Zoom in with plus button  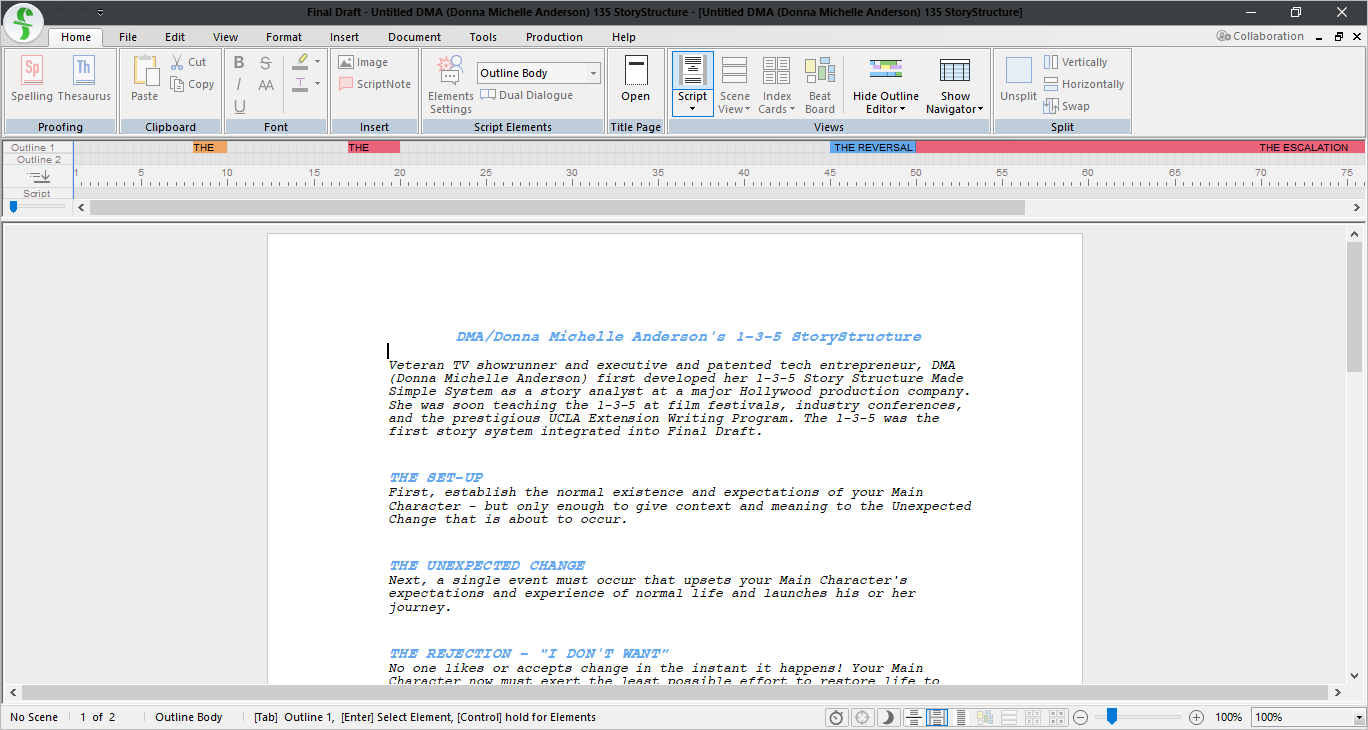(1197, 717)
